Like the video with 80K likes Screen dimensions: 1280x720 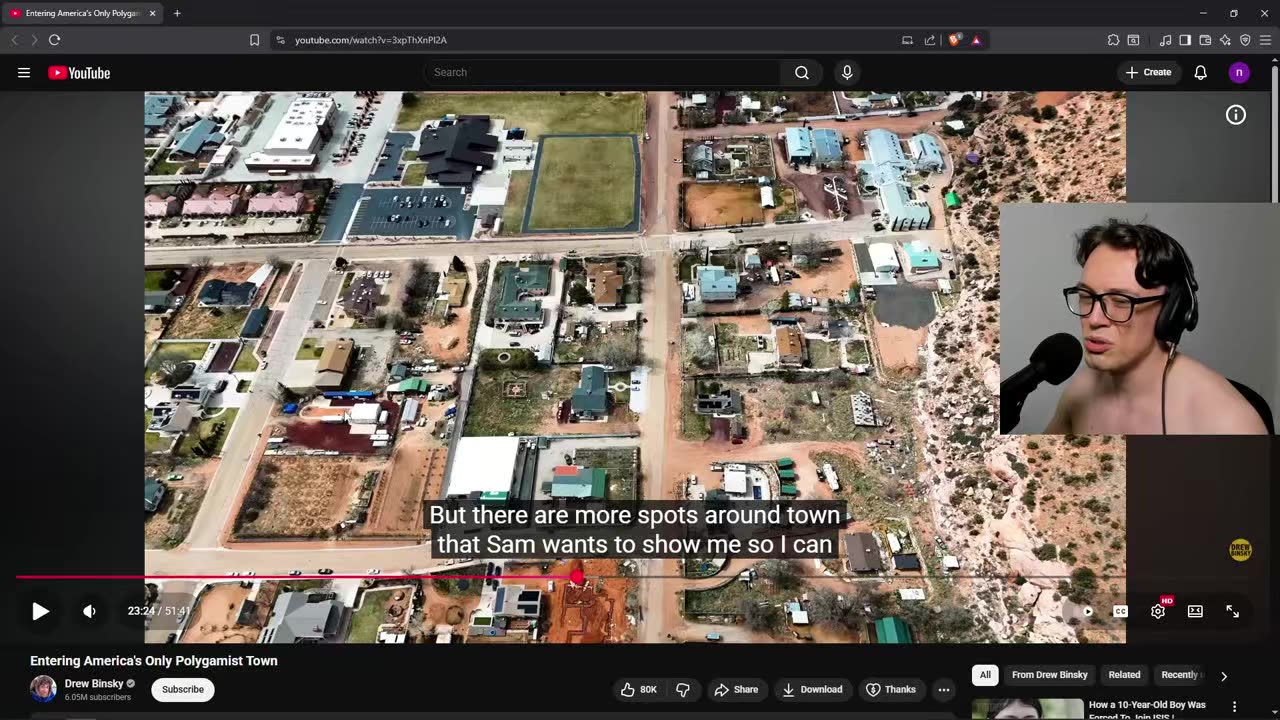638,689
